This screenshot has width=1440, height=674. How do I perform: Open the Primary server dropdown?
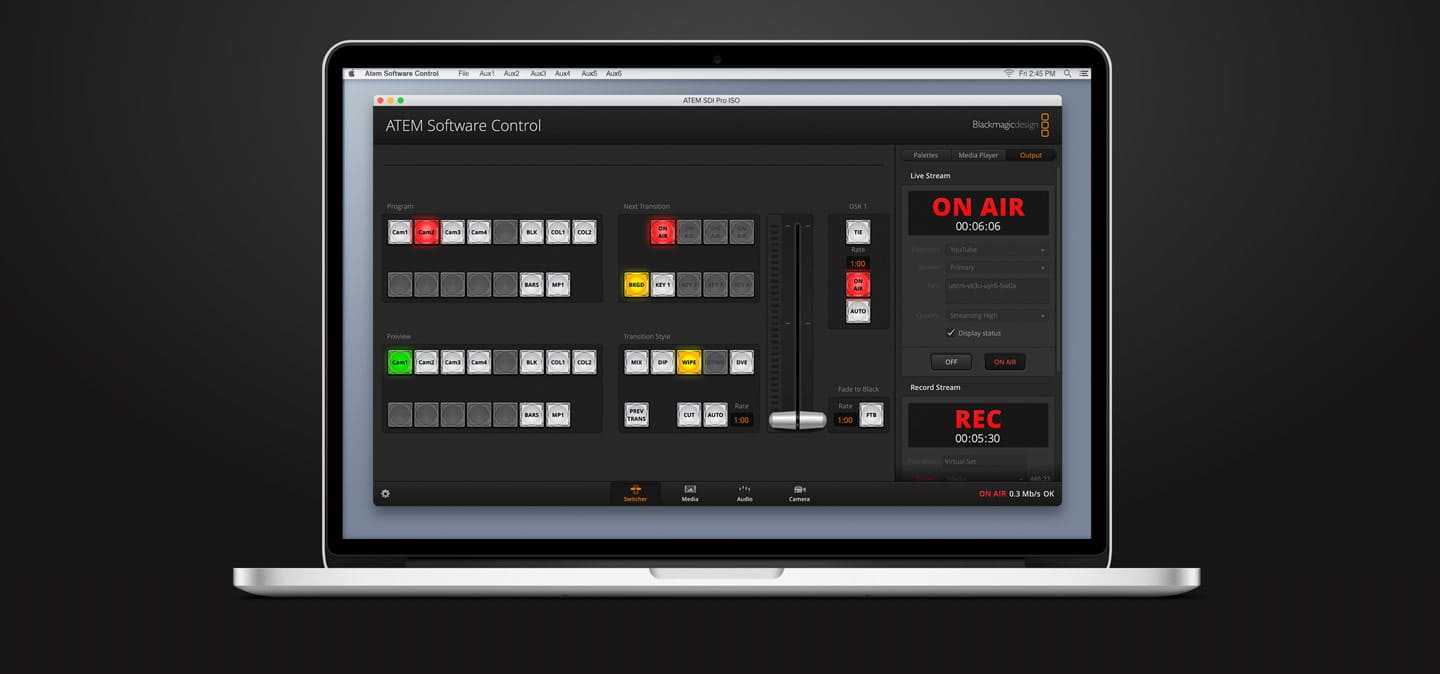click(997, 268)
